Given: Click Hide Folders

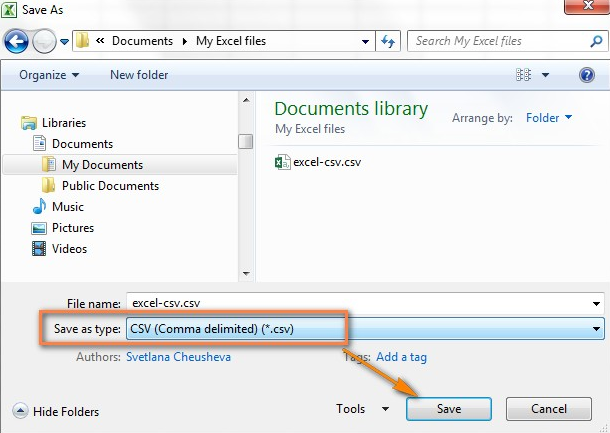Looking at the screenshot, I should pos(66,412).
